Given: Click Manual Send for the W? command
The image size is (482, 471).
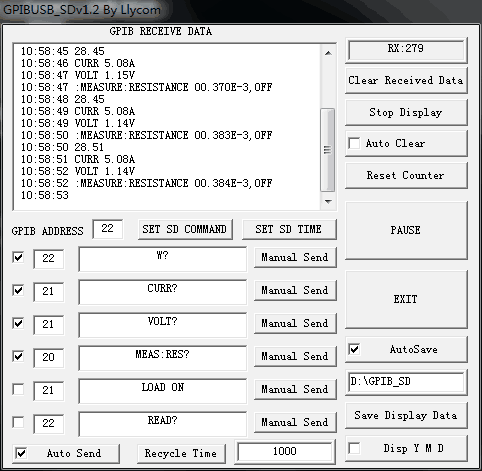Looking at the screenshot, I should point(295,257).
